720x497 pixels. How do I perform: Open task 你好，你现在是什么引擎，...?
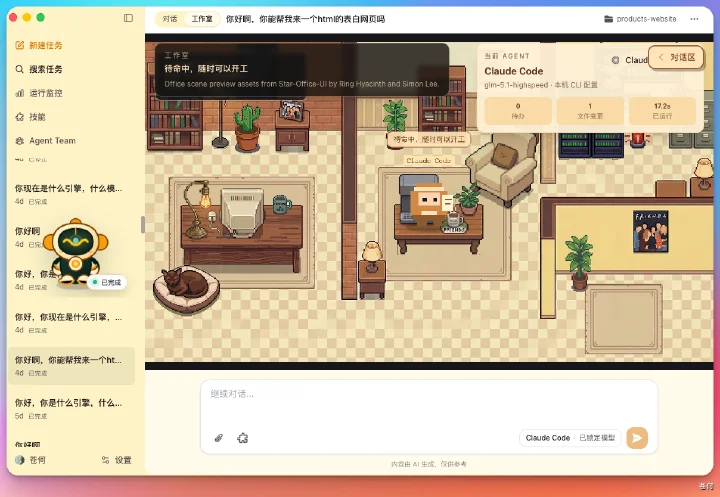click(x=71, y=322)
